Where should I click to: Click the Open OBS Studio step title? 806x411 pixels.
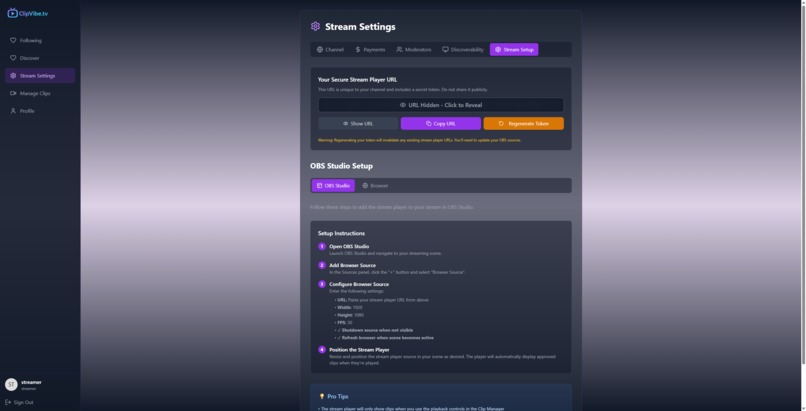click(349, 246)
